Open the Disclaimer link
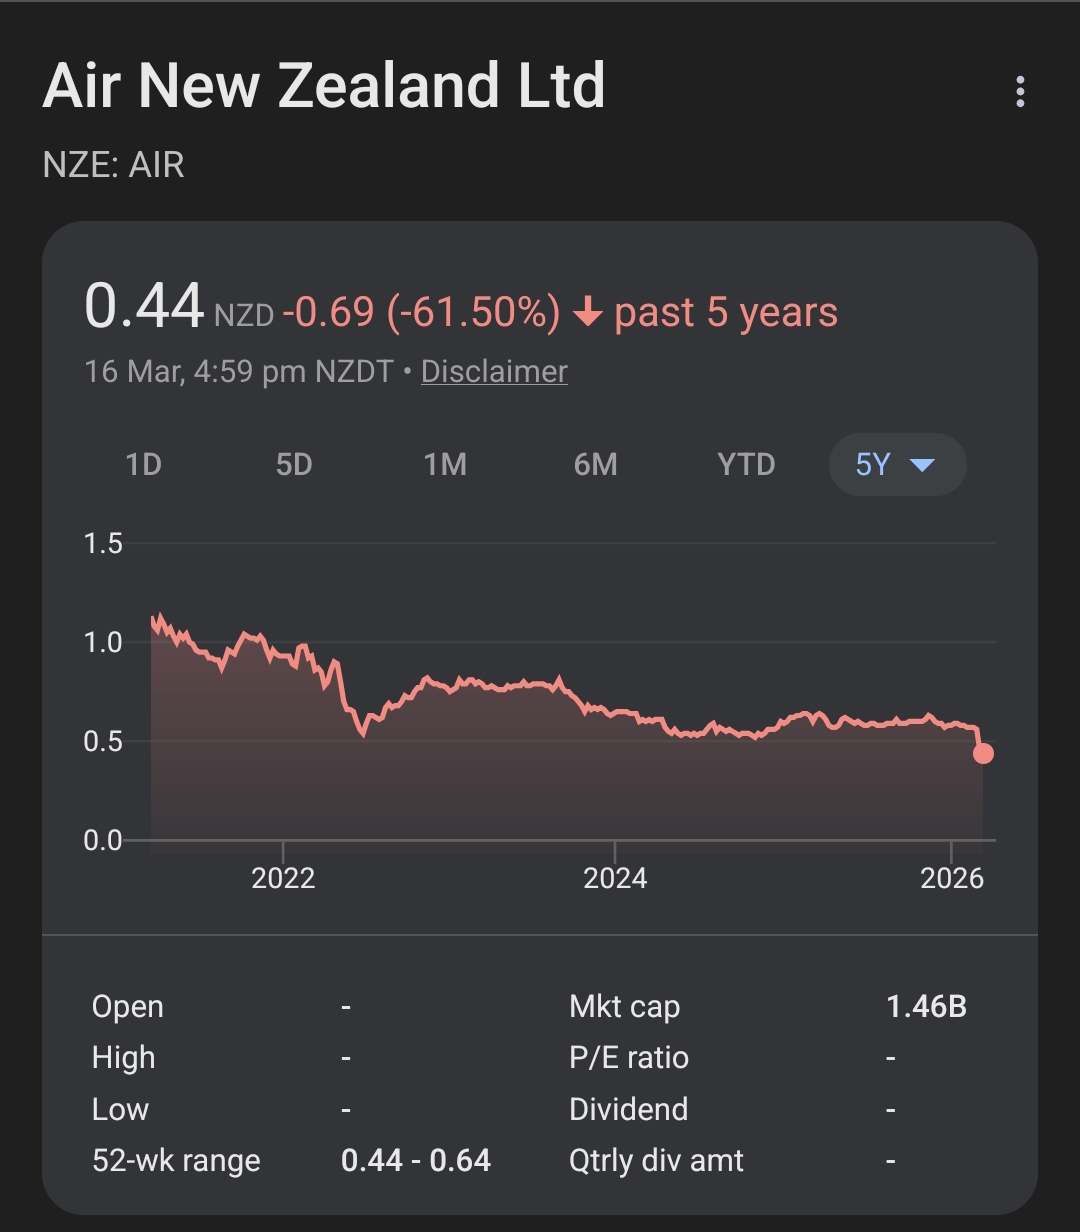1080x1232 pixels. tap(494, 371)
